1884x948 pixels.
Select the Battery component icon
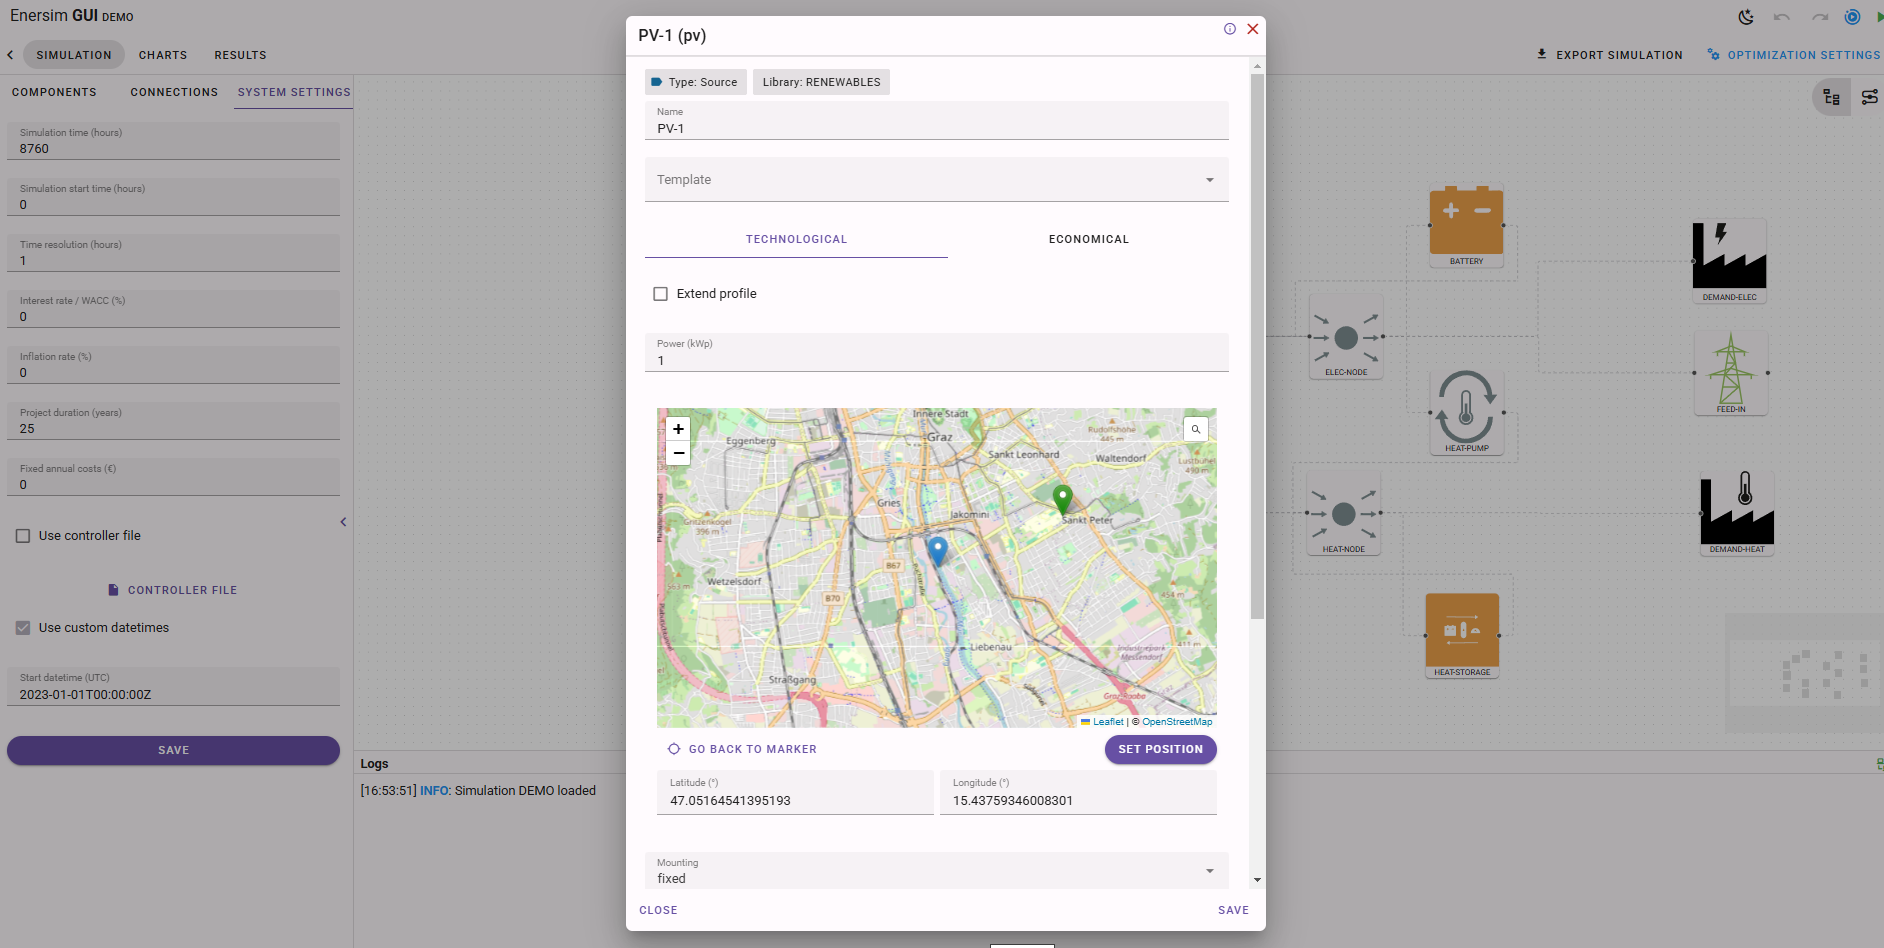1466,221
